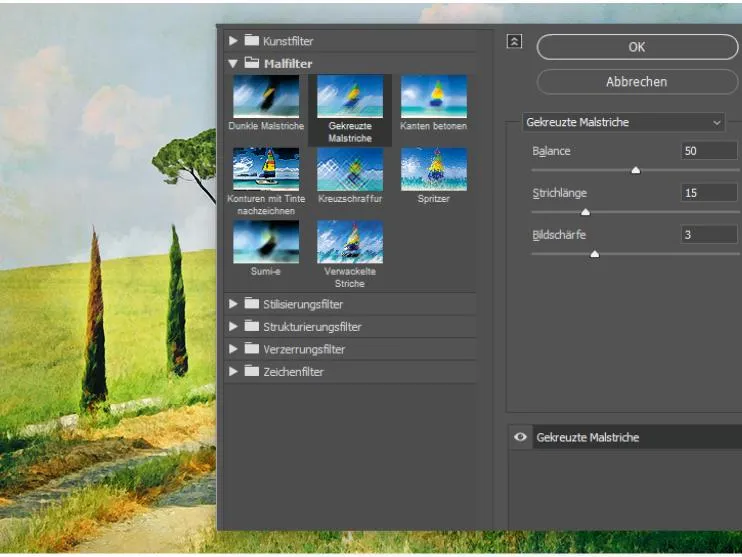This screenshot has height=557, width=742.
Task: Click the Balance slider handle
Action: [x=635, y=170]
